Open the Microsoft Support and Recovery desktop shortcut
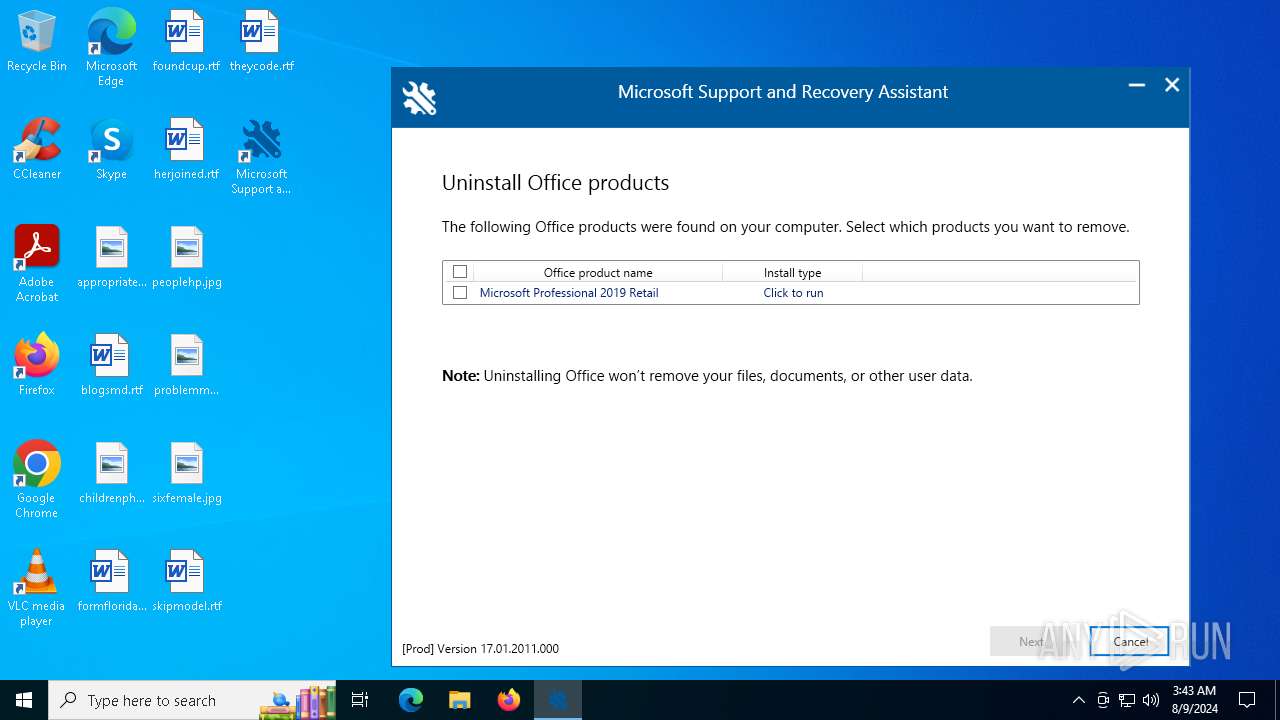 tap(261, 157)
